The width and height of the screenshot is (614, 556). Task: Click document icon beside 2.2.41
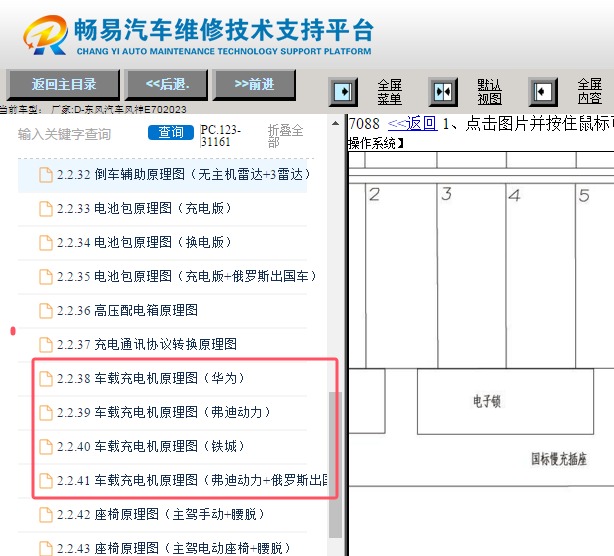coord(46,480)
